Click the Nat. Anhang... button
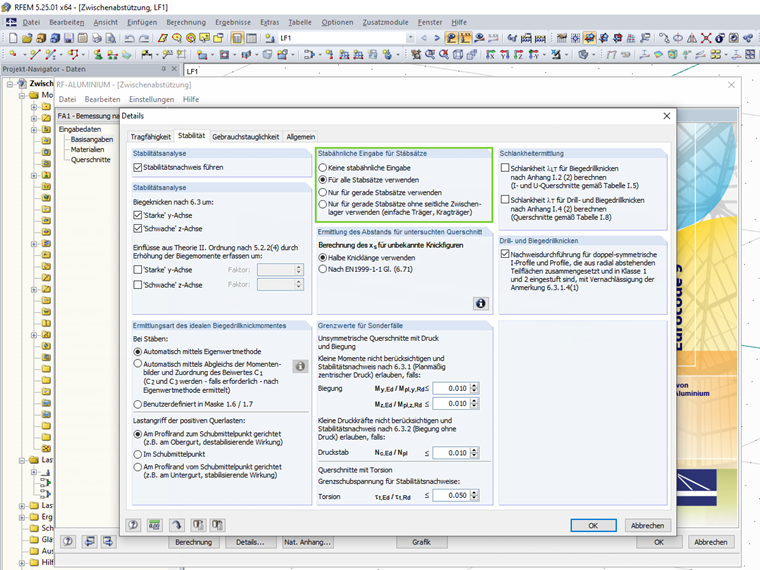 coord(307,542)
